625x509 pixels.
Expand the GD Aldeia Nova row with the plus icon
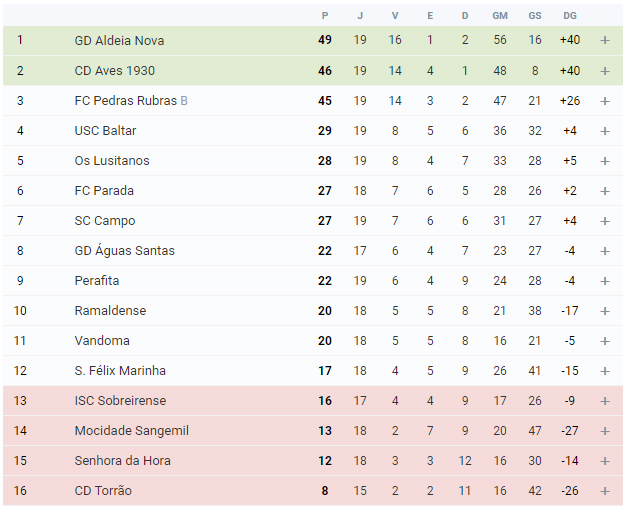(x=605, y=40)
